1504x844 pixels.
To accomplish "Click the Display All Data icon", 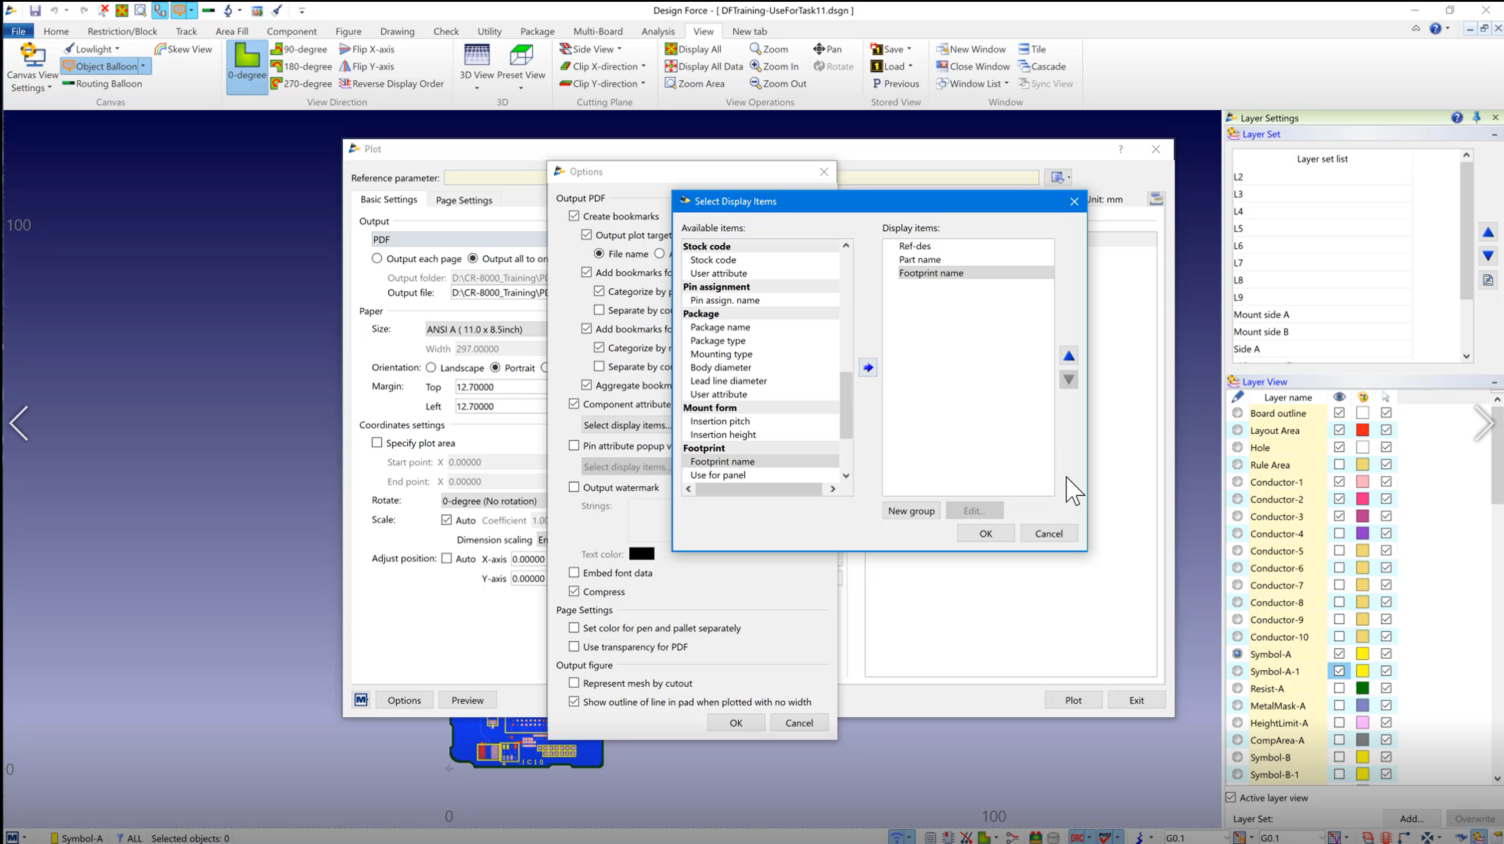I will (x=703, y=67).
